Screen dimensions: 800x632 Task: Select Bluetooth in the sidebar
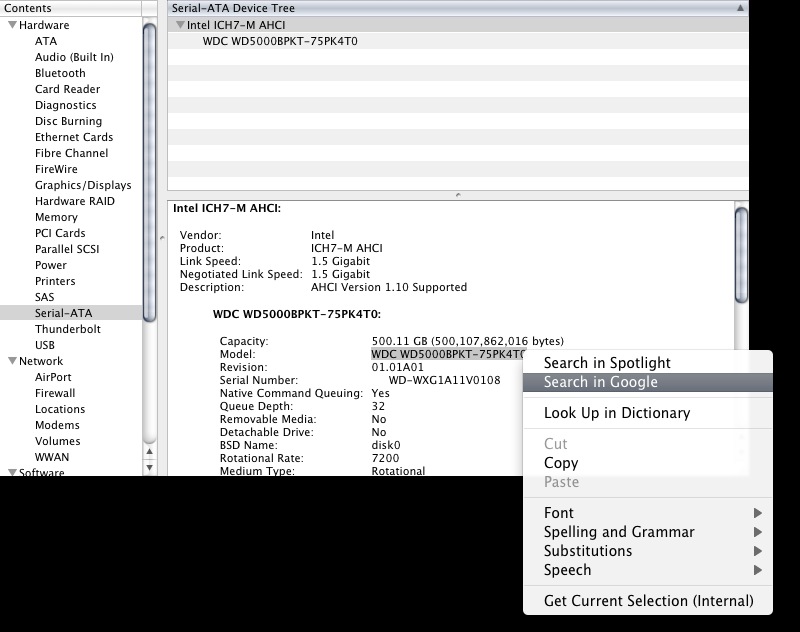coord(60,73)
